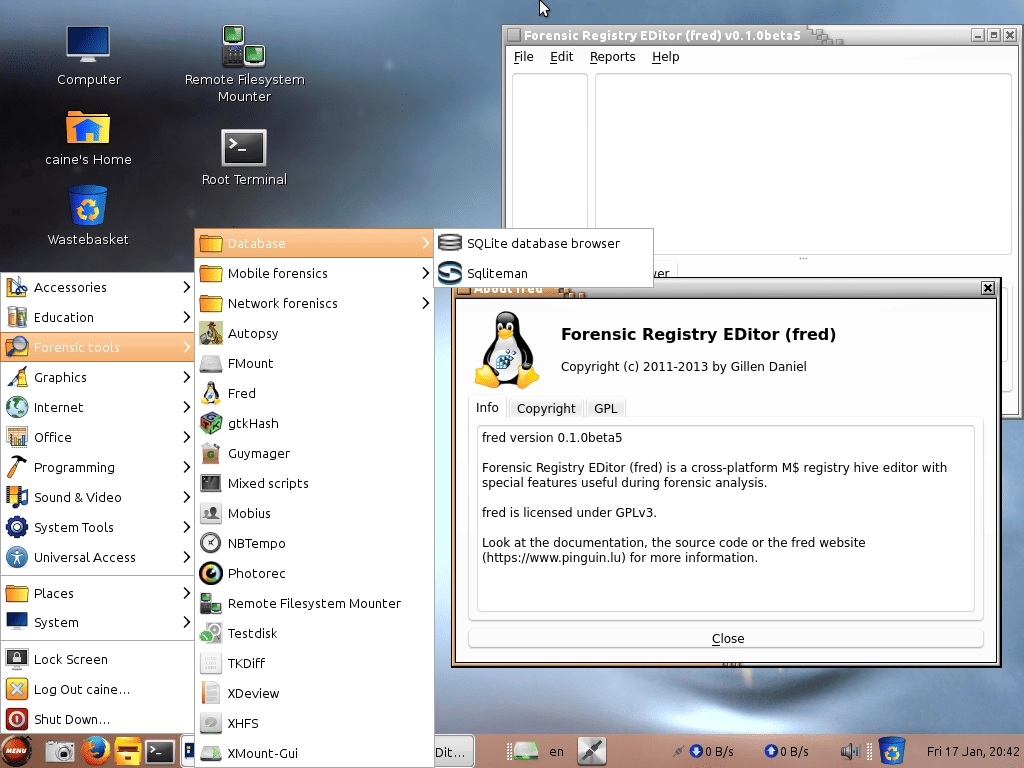1024x768 pixels.
Task: Launch XHFS from the menu
Action: (x=314, y=724)
